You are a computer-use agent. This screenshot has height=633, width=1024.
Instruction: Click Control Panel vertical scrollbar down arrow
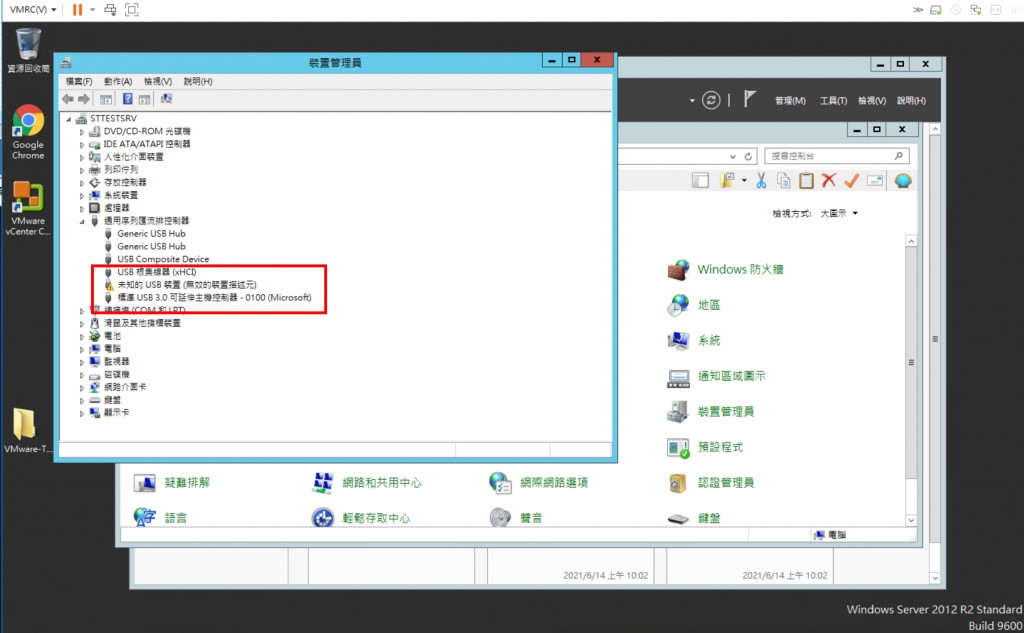pos(911,521)
